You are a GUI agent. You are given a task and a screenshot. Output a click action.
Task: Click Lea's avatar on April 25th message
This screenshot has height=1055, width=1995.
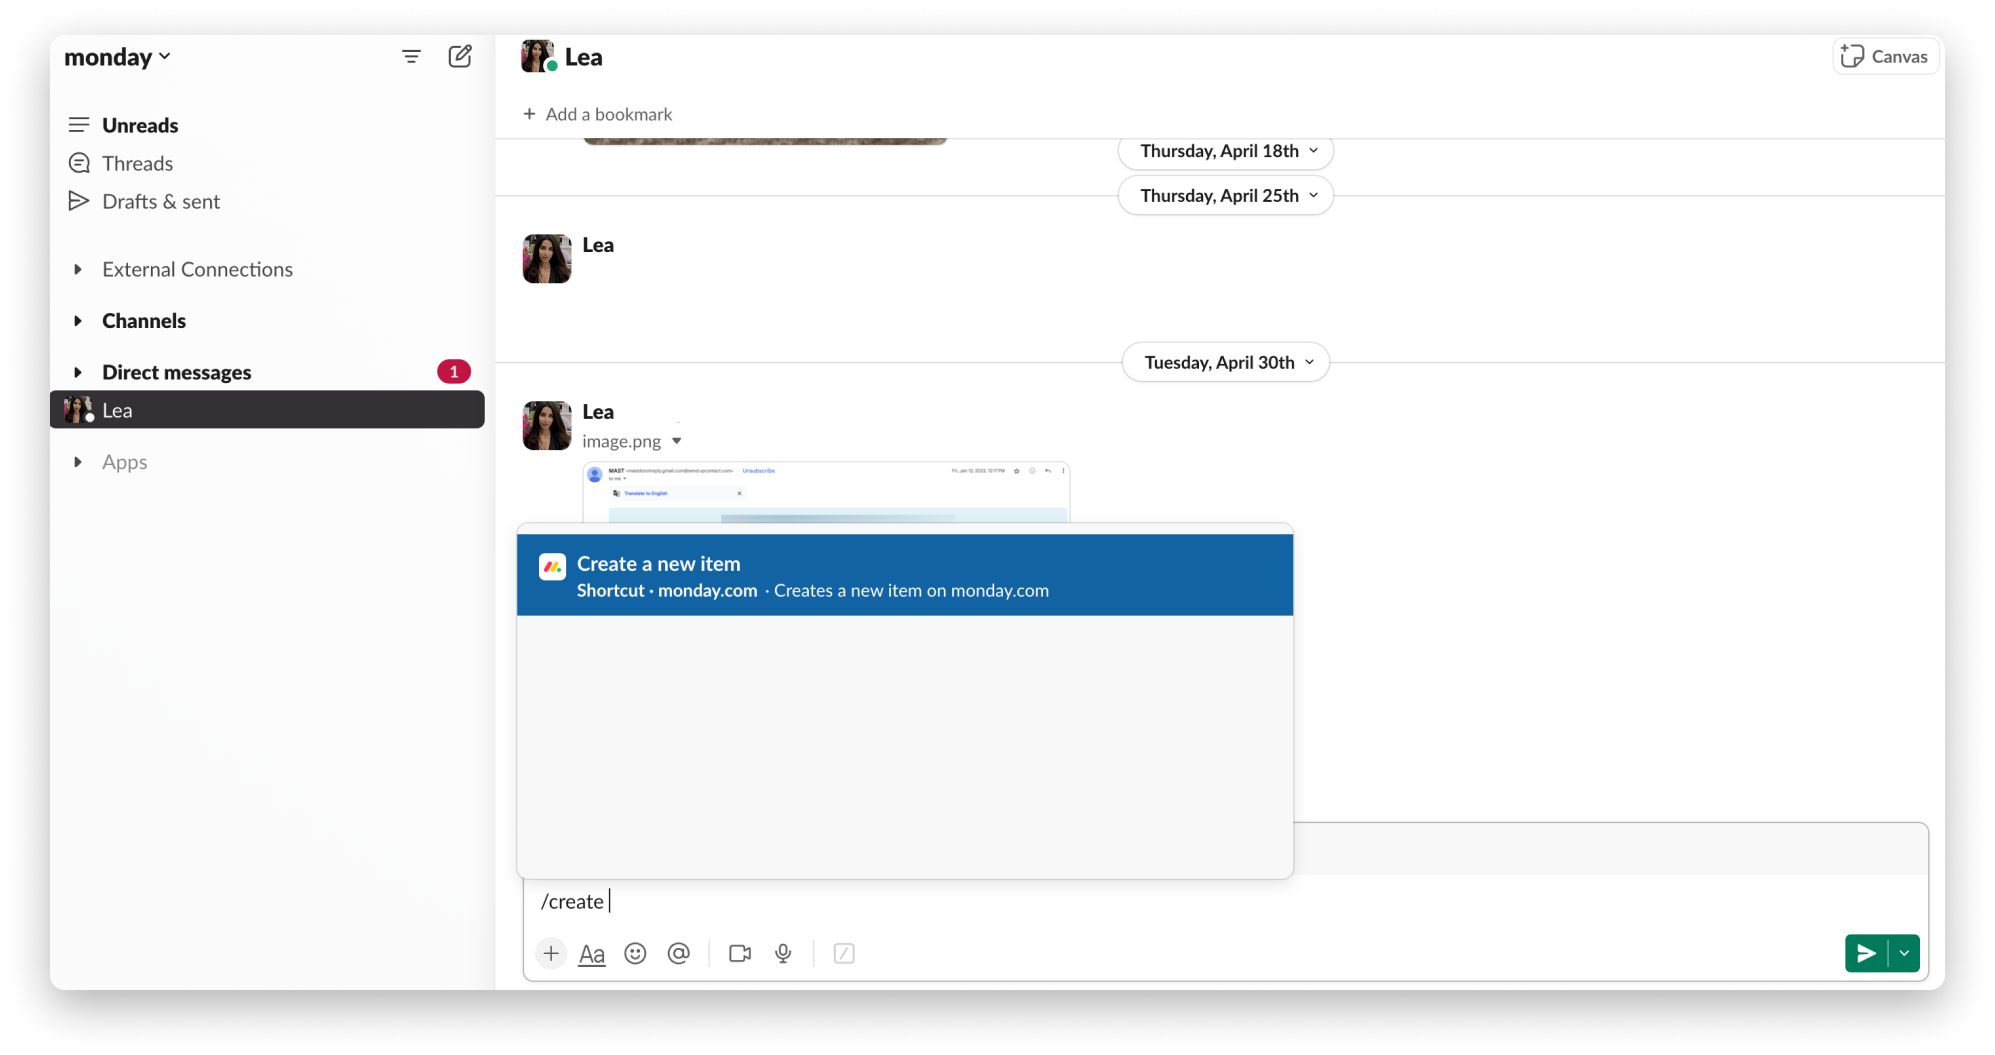(547, 259)
